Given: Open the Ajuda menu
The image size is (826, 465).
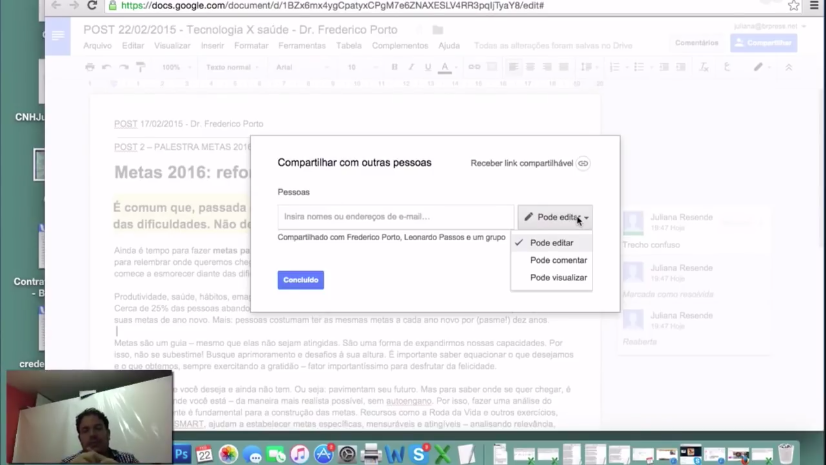Looking at the screenshot, I should click(449, 46).
